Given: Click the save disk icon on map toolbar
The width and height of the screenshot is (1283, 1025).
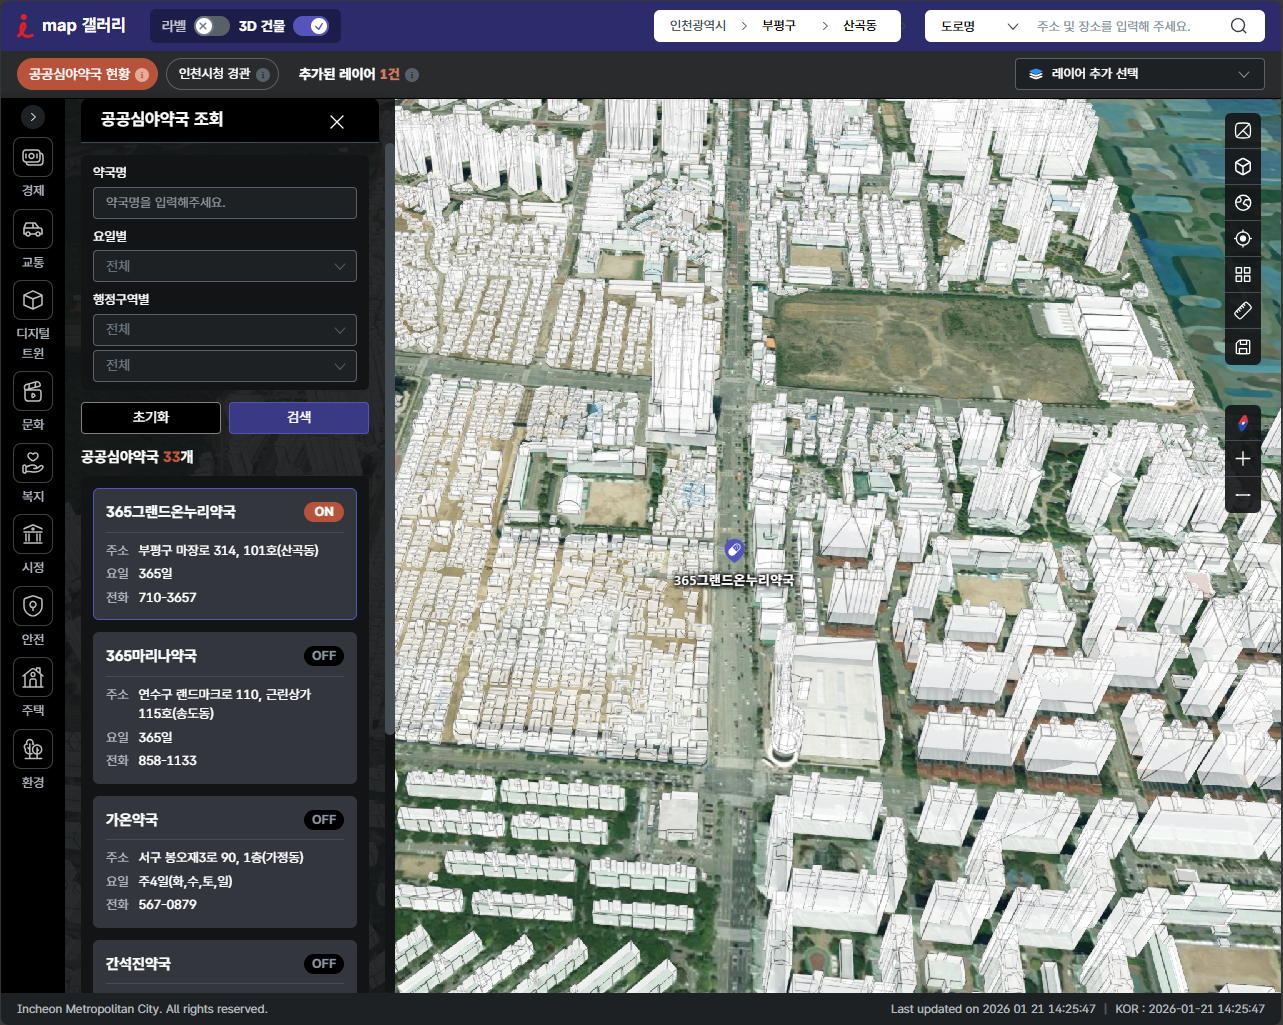Looking at the screenshot, I should [x=1243, y=347].
